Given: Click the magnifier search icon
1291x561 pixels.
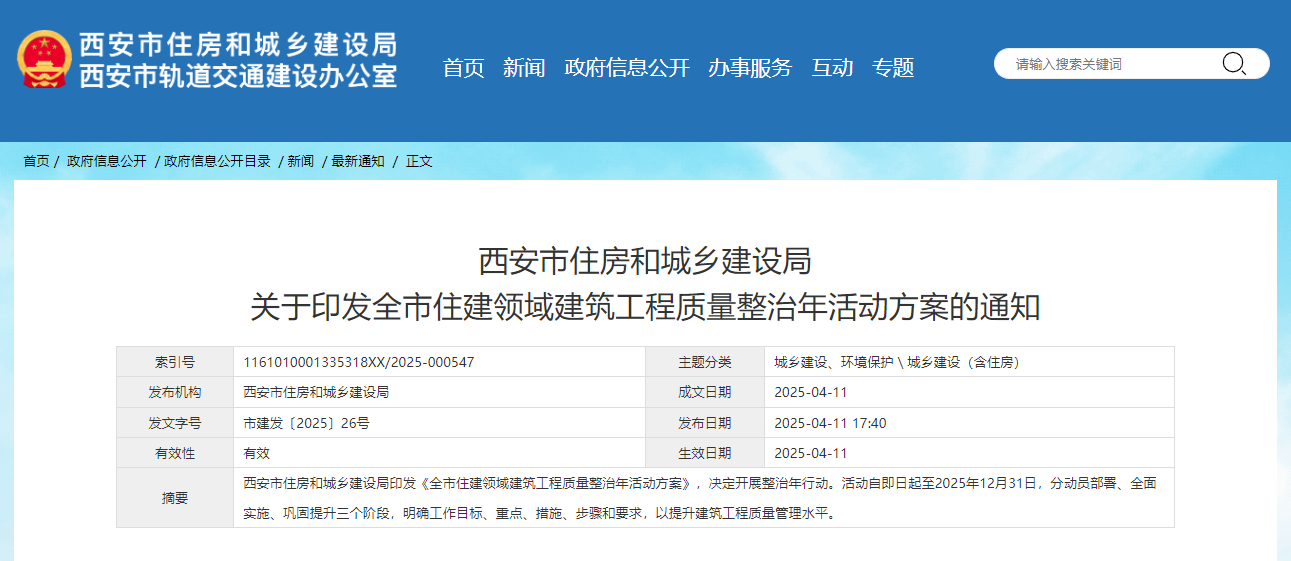Looking at the screenshot, I should click(1233, 64).
